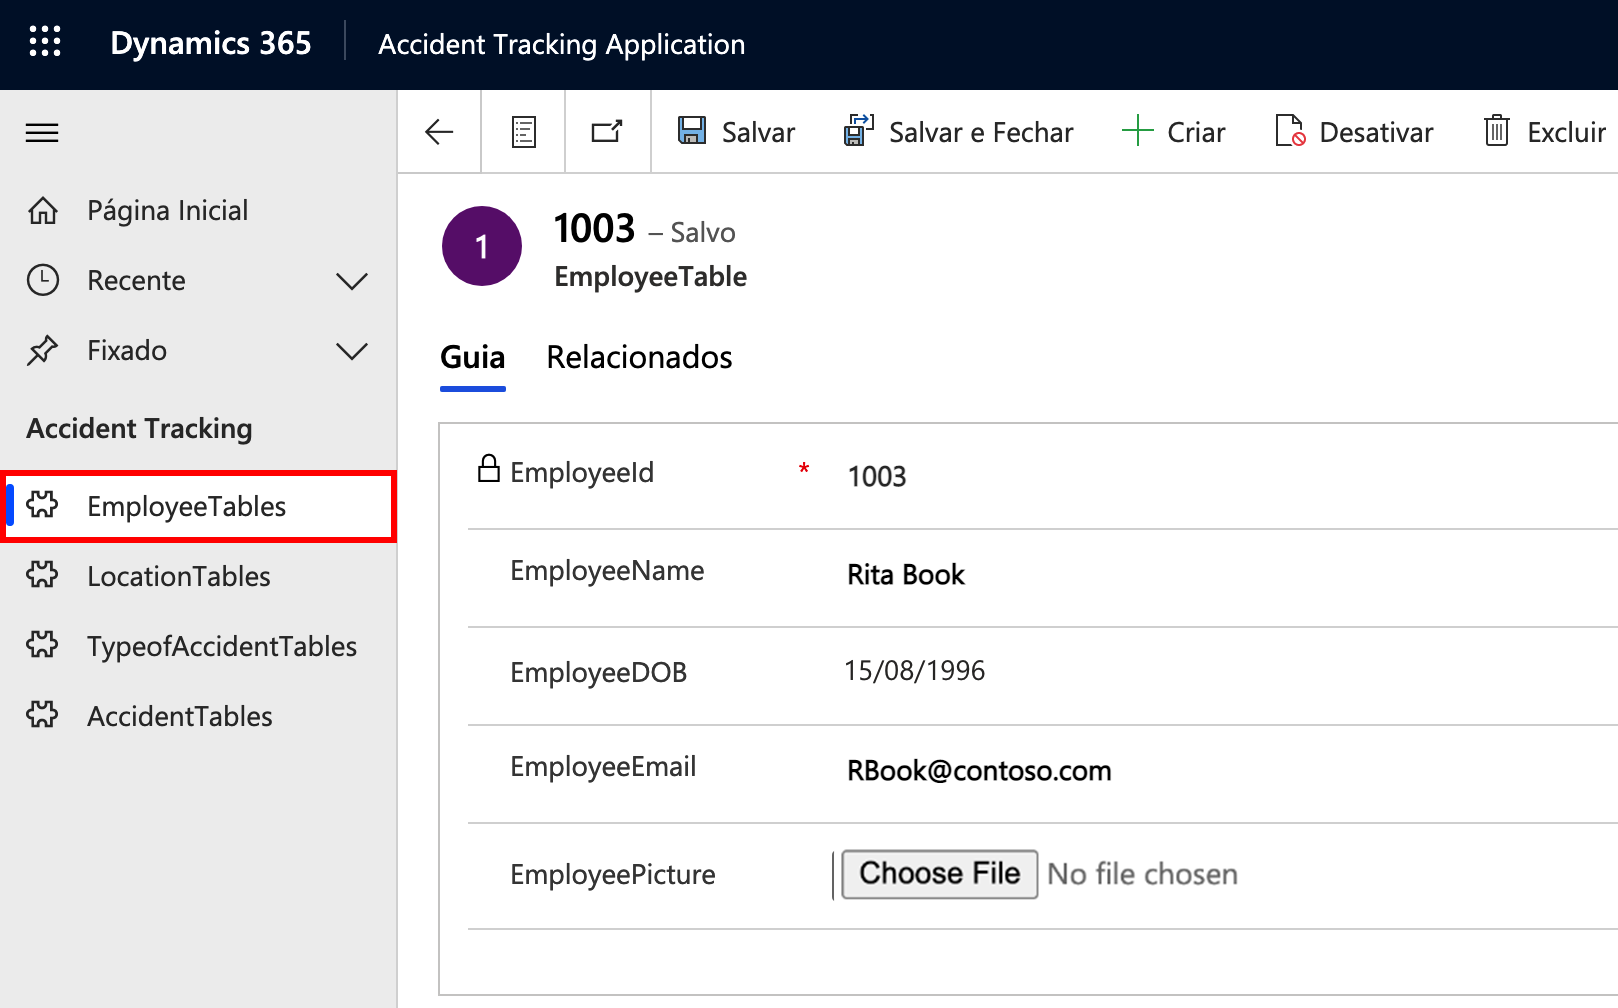This screenshot has height=1008, width=1618.
Task: Click the lock icon beside EmployeeId
Action: (x=489, y=468)
